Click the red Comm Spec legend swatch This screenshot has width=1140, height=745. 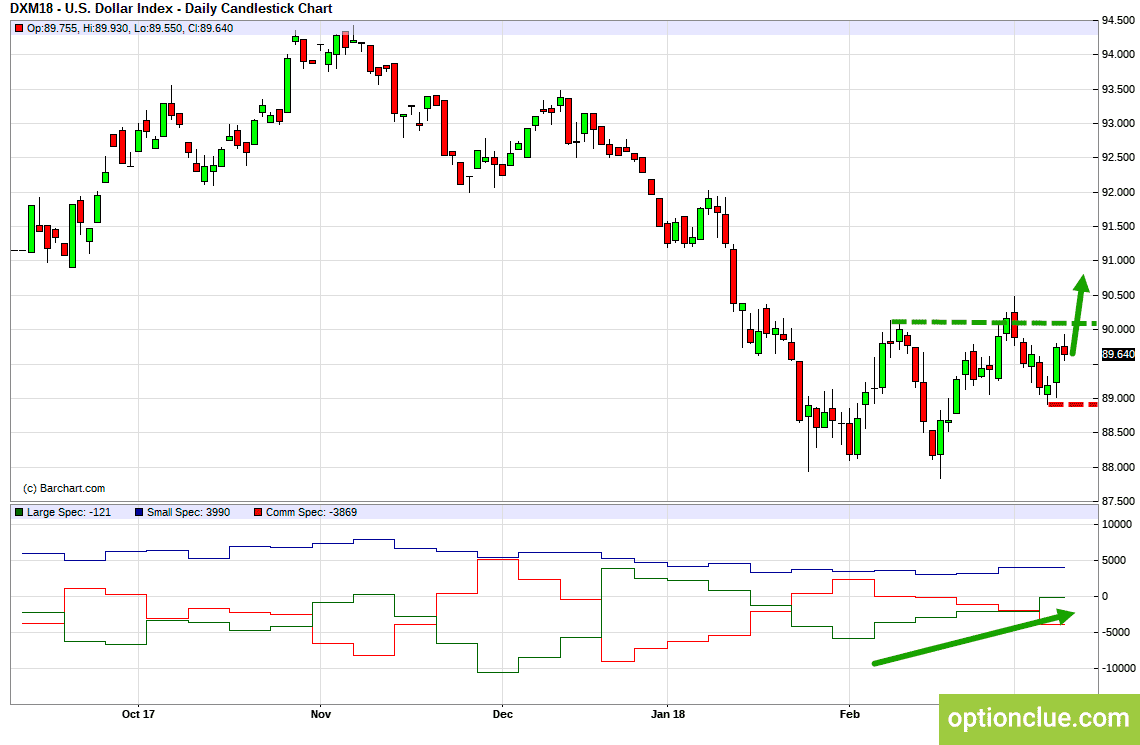tap(257, 512)
